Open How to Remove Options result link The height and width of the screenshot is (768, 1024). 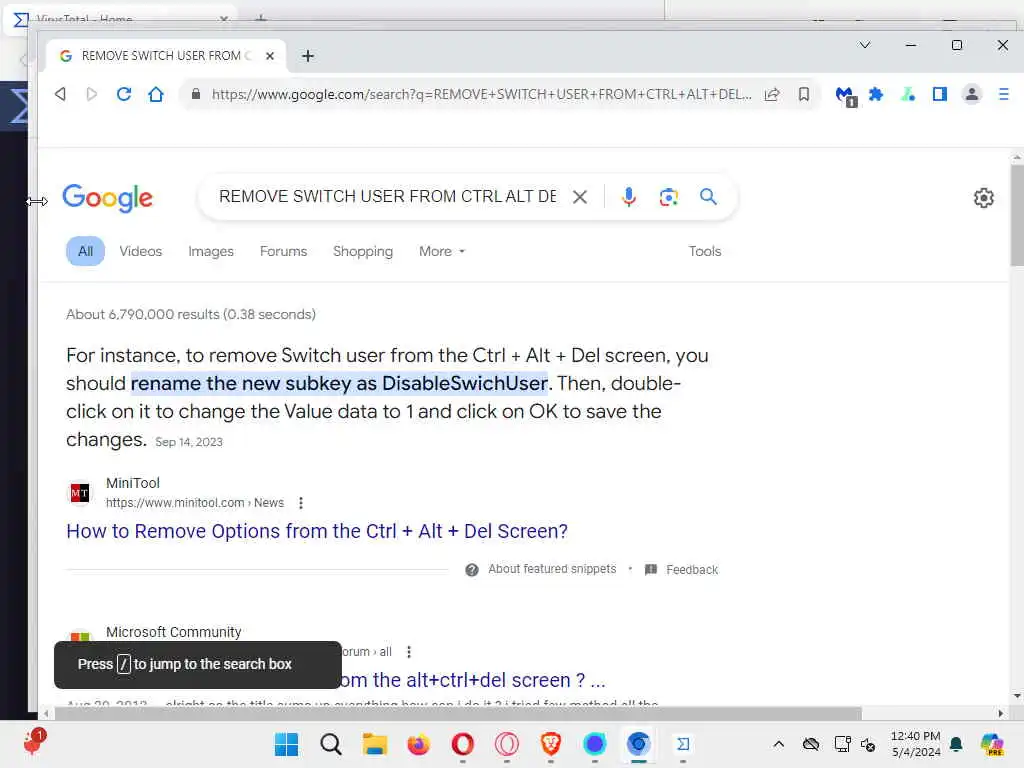[317, 531]
